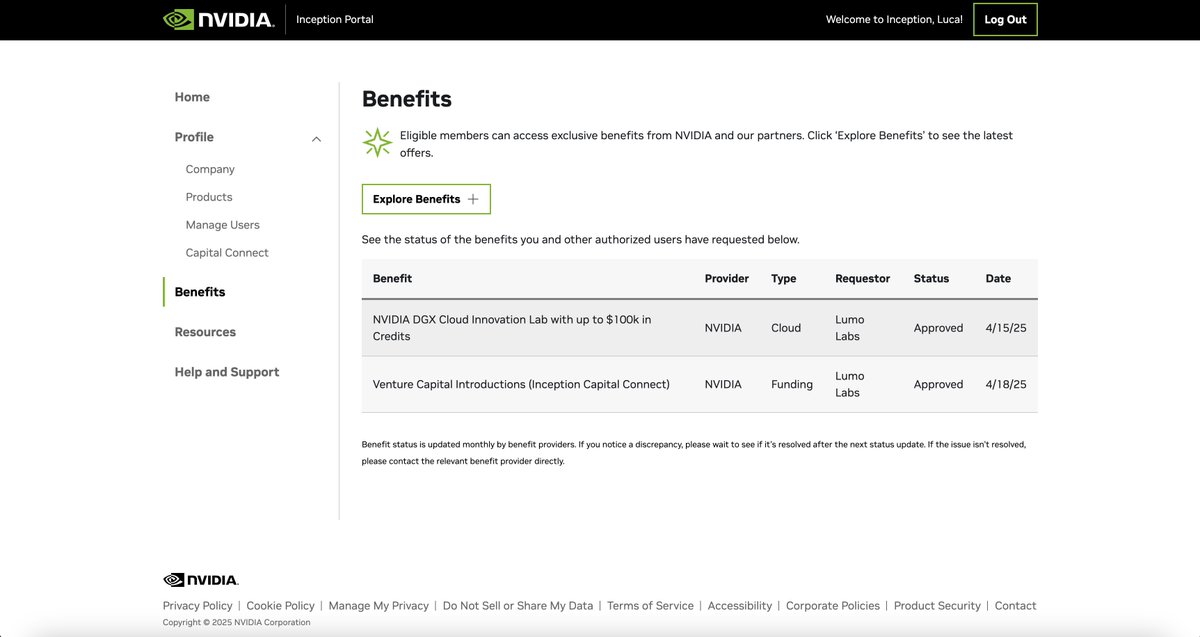
Task: Open the Accessibility footer link
Action: pos(740,606)
